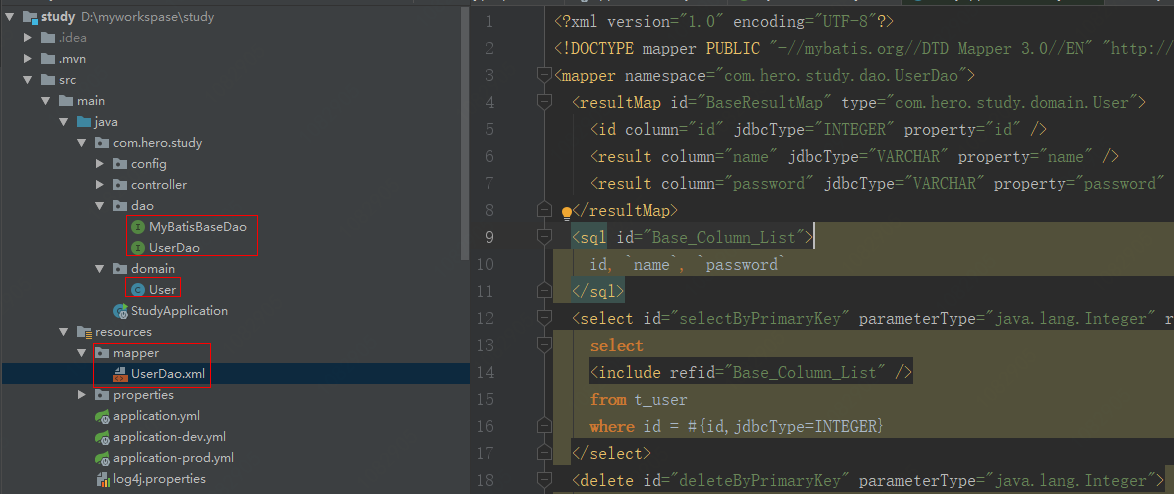The width and height of the screenshot is (1174, 494).
Task: Click the yellow lightbulb intention icon
Action: point(567,212)
